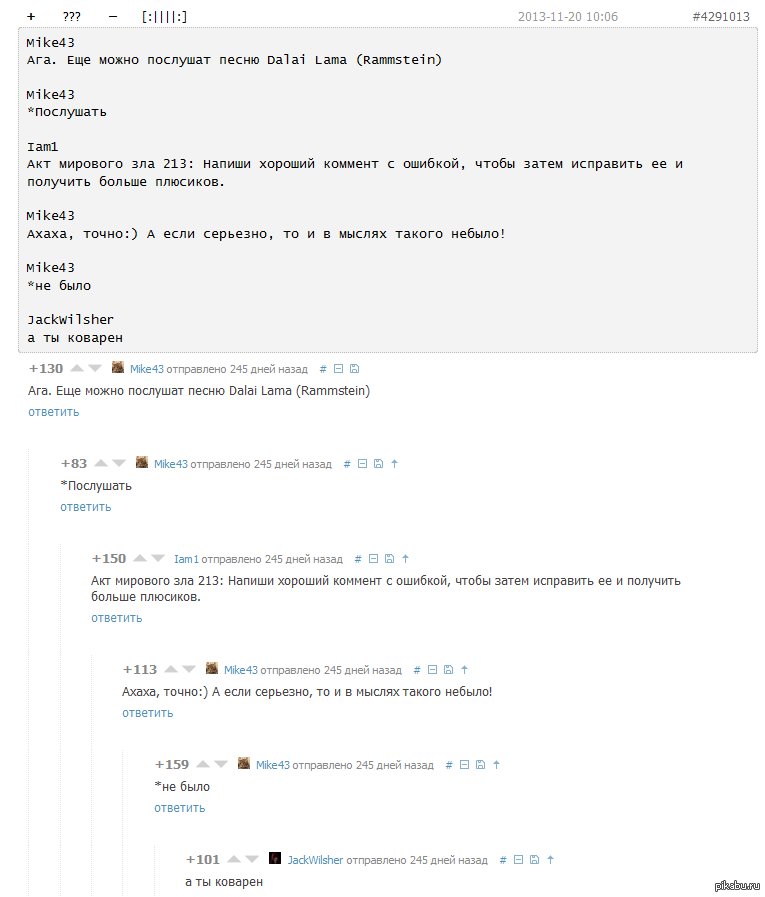Open permalink hash of the +159 comment
This screenshot has width=765, height=897.
click(x=449, y=765)
